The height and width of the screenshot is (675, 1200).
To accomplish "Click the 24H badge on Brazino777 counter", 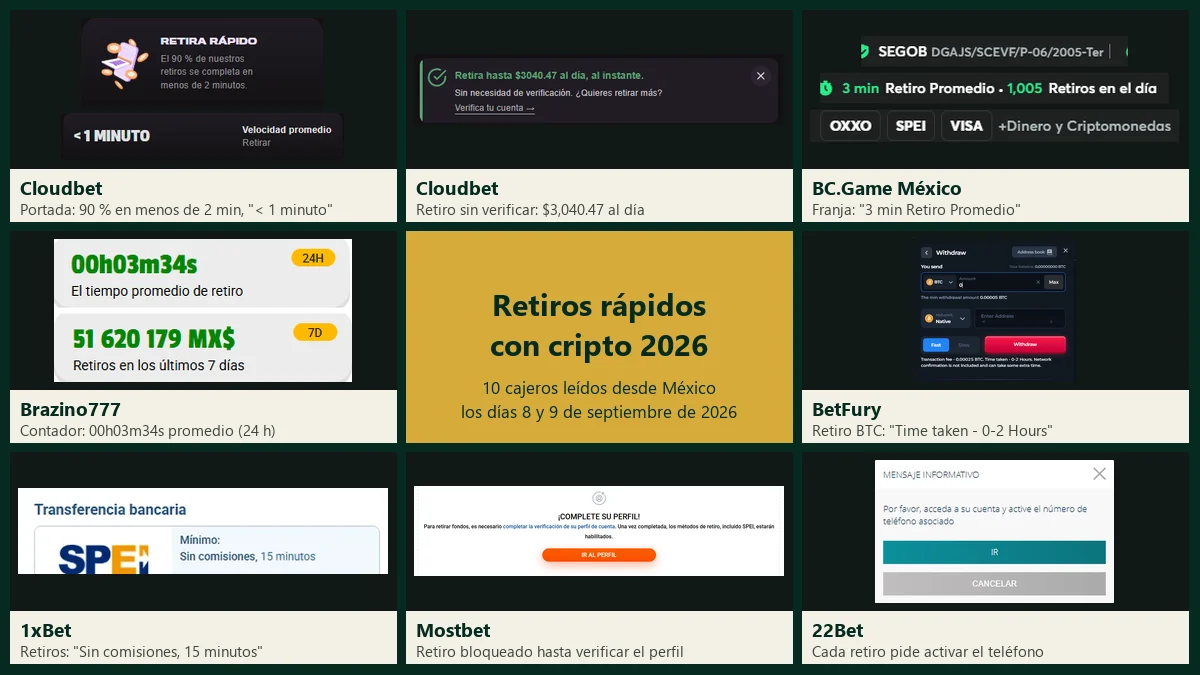I will [313, 258].
